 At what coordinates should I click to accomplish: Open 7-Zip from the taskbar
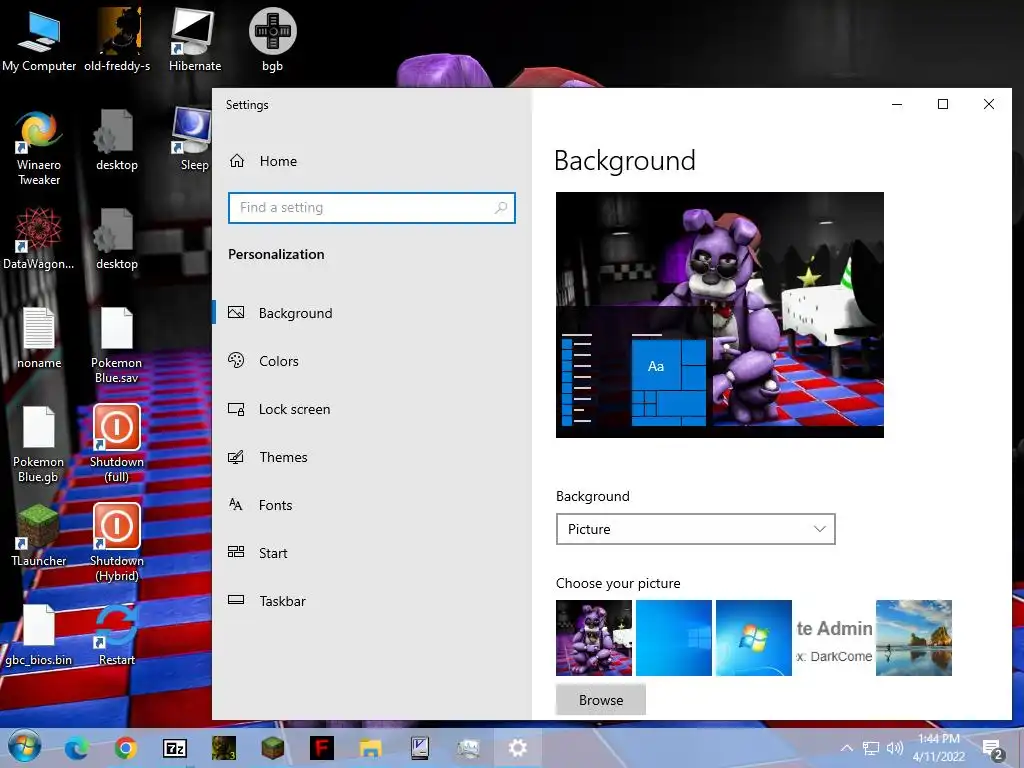point(174,748)
